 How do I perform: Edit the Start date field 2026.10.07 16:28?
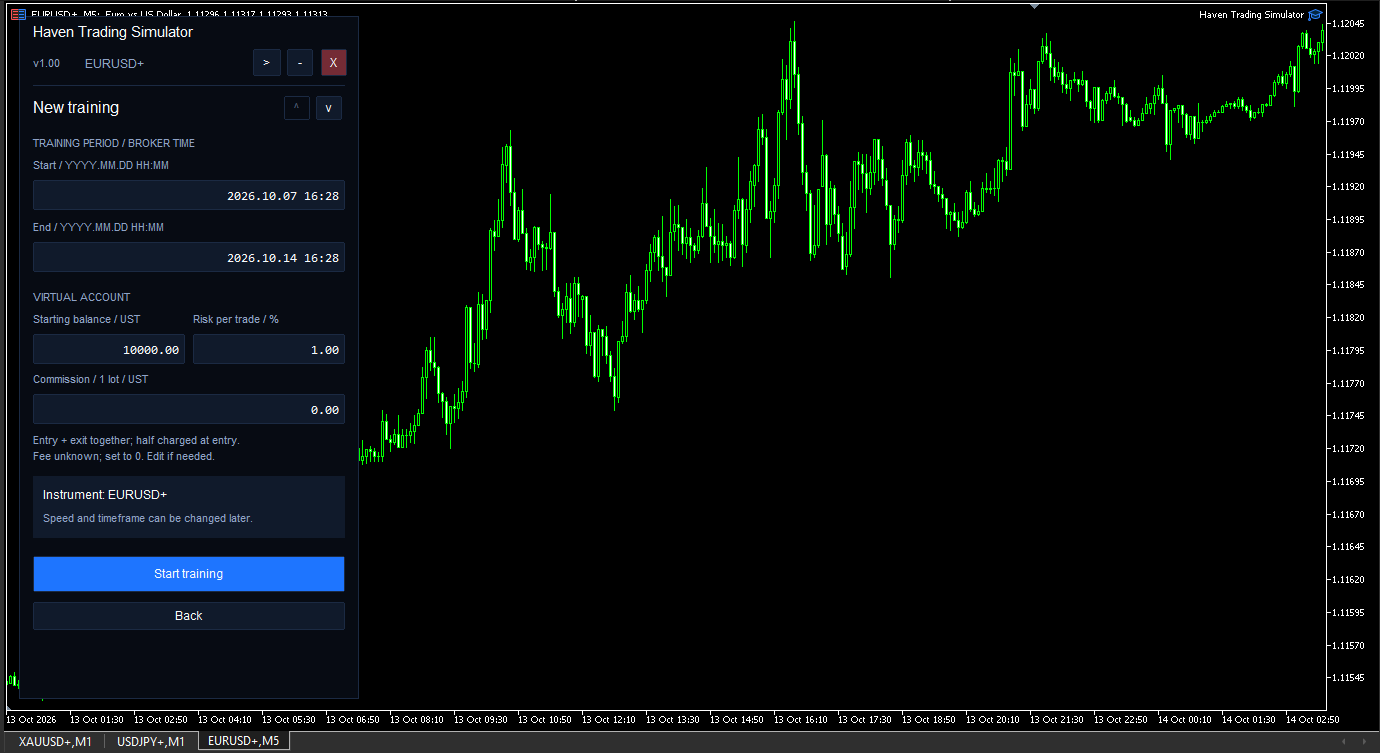(189, 196)
